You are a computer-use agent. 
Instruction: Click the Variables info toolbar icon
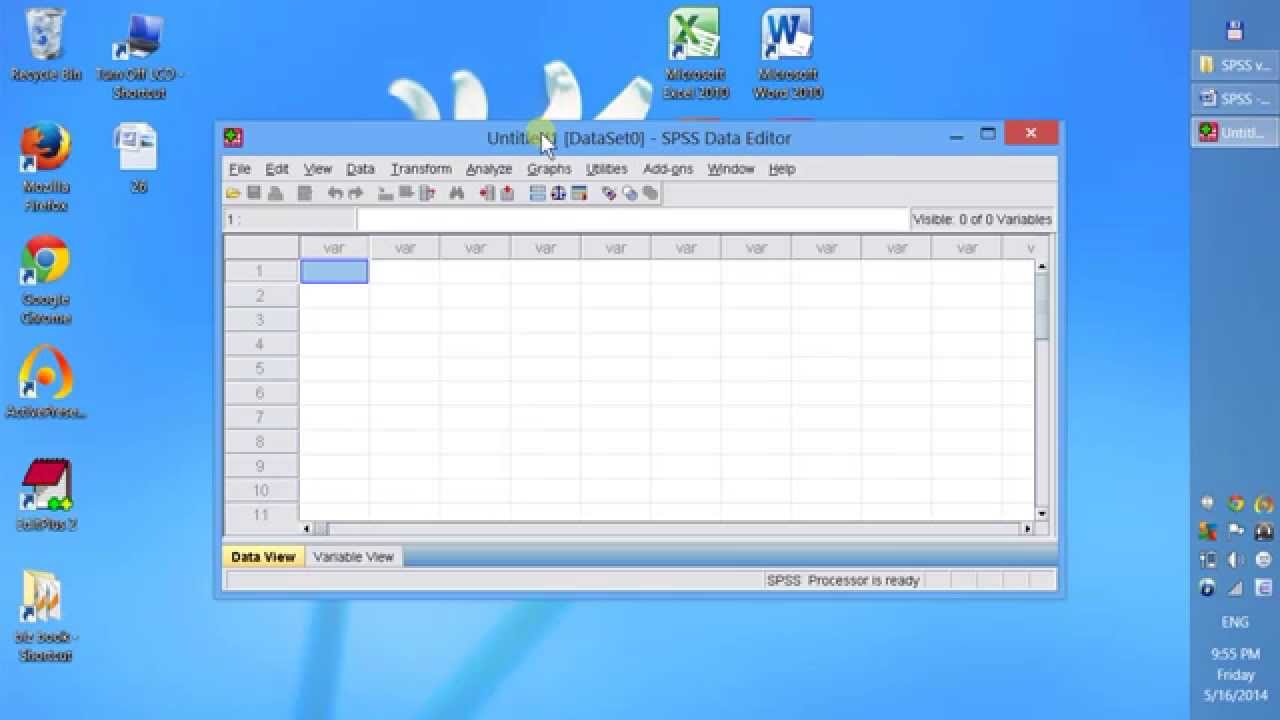[427, 193]
